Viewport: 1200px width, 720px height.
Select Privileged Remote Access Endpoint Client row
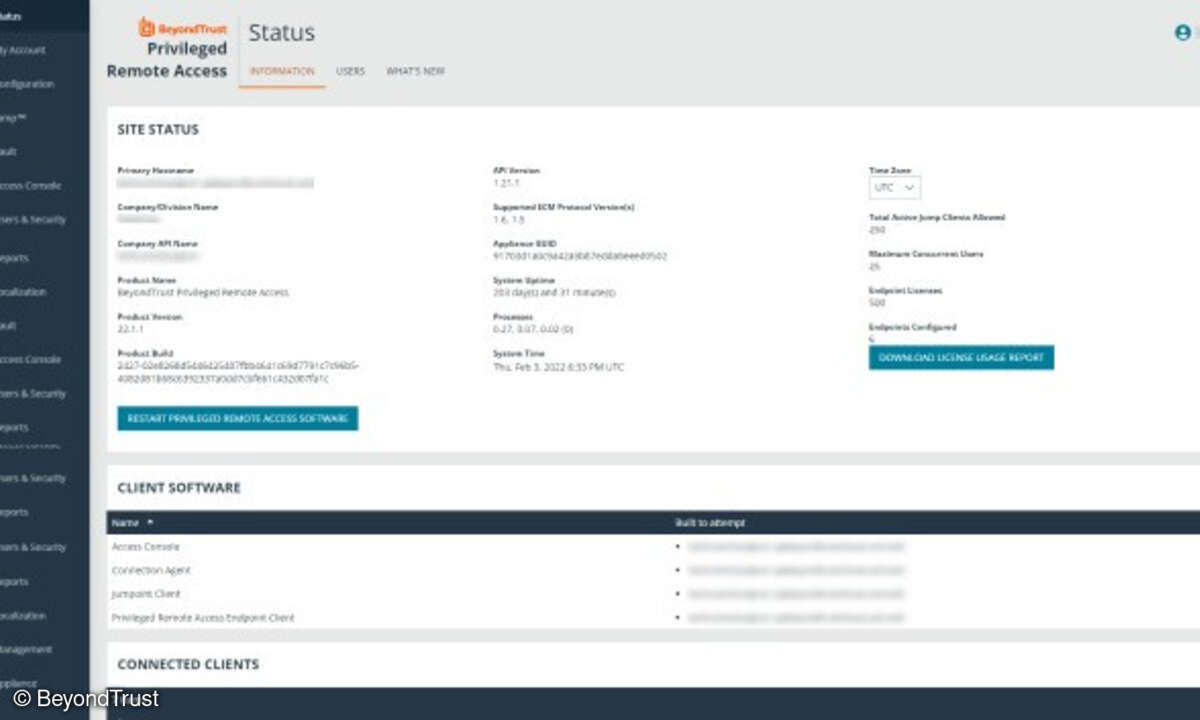(x=654, y=618)
